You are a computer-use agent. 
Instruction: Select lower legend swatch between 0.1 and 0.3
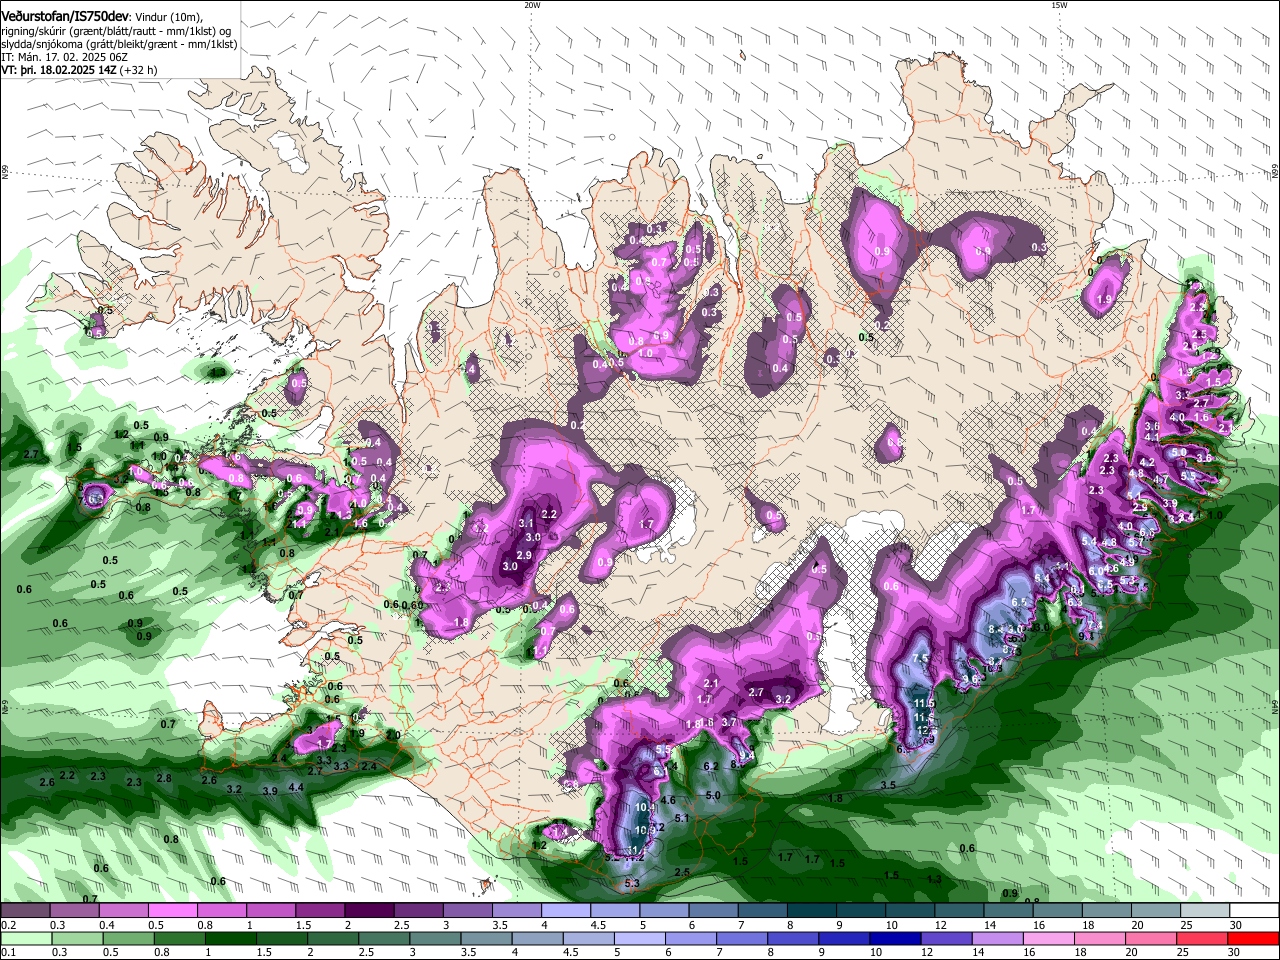pyautogui.click(x=25, y=938)
